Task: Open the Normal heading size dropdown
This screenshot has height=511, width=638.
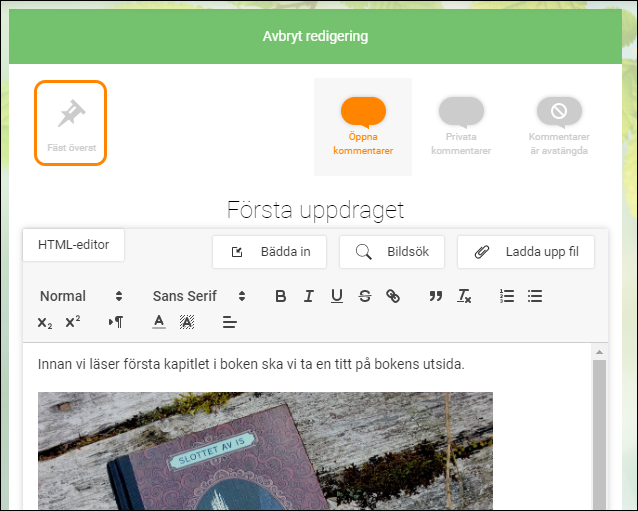Action: [81, 296]
